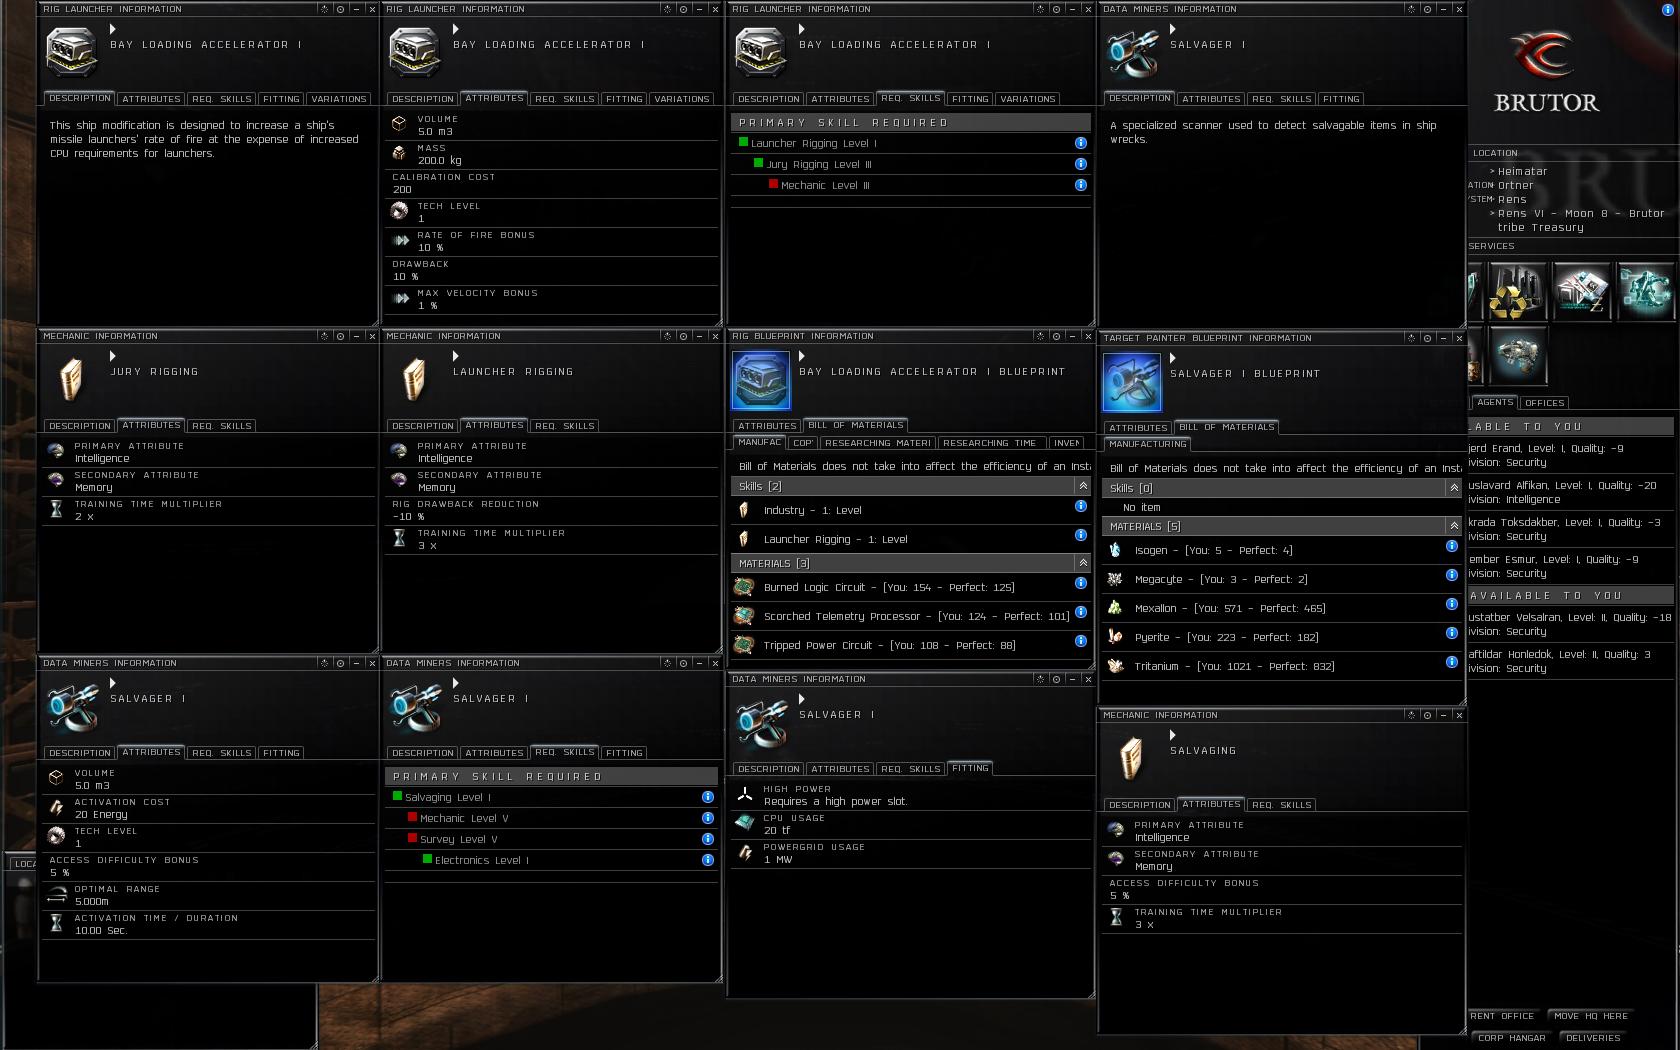Show info for Tritanium material
1680x1050 pixels.
(1451, 662)
